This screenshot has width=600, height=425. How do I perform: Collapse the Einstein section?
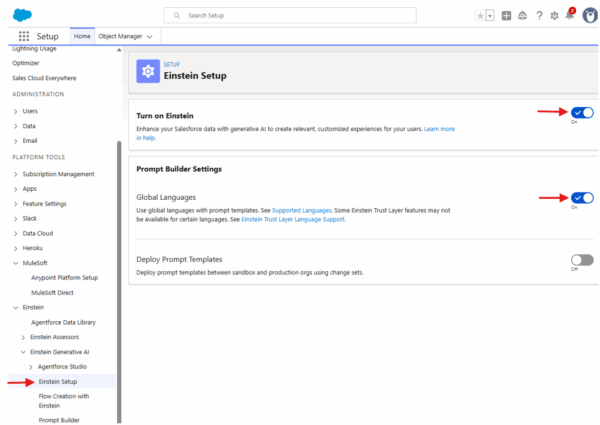point(16,308)
